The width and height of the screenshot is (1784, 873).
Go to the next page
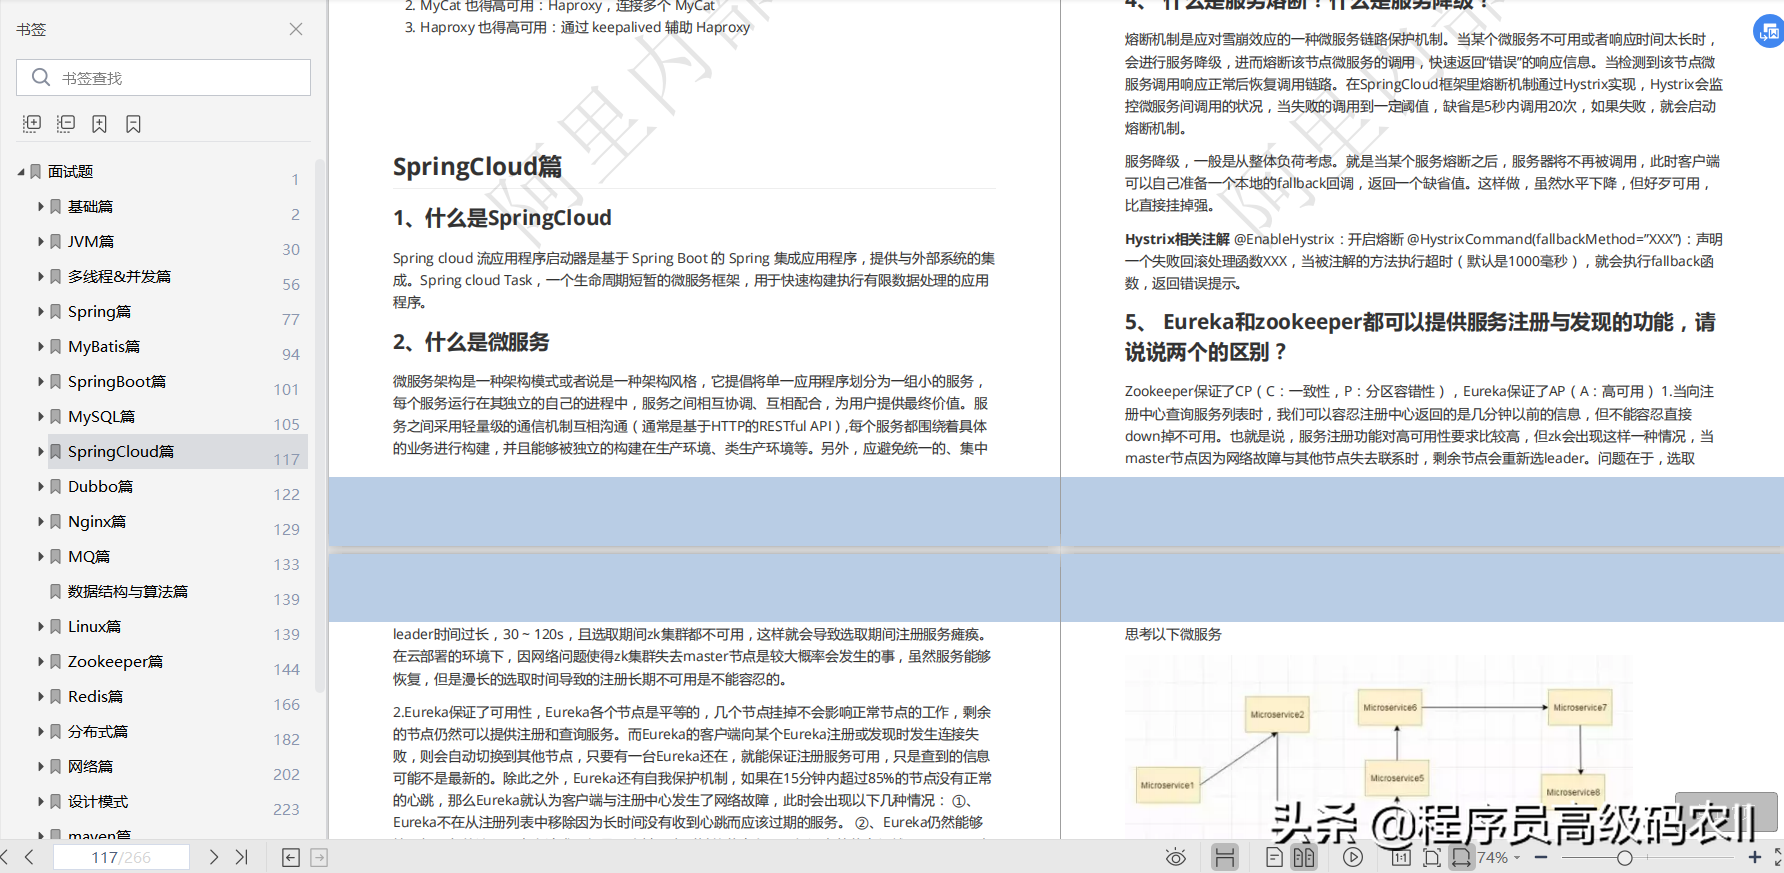tap(213, 857)
